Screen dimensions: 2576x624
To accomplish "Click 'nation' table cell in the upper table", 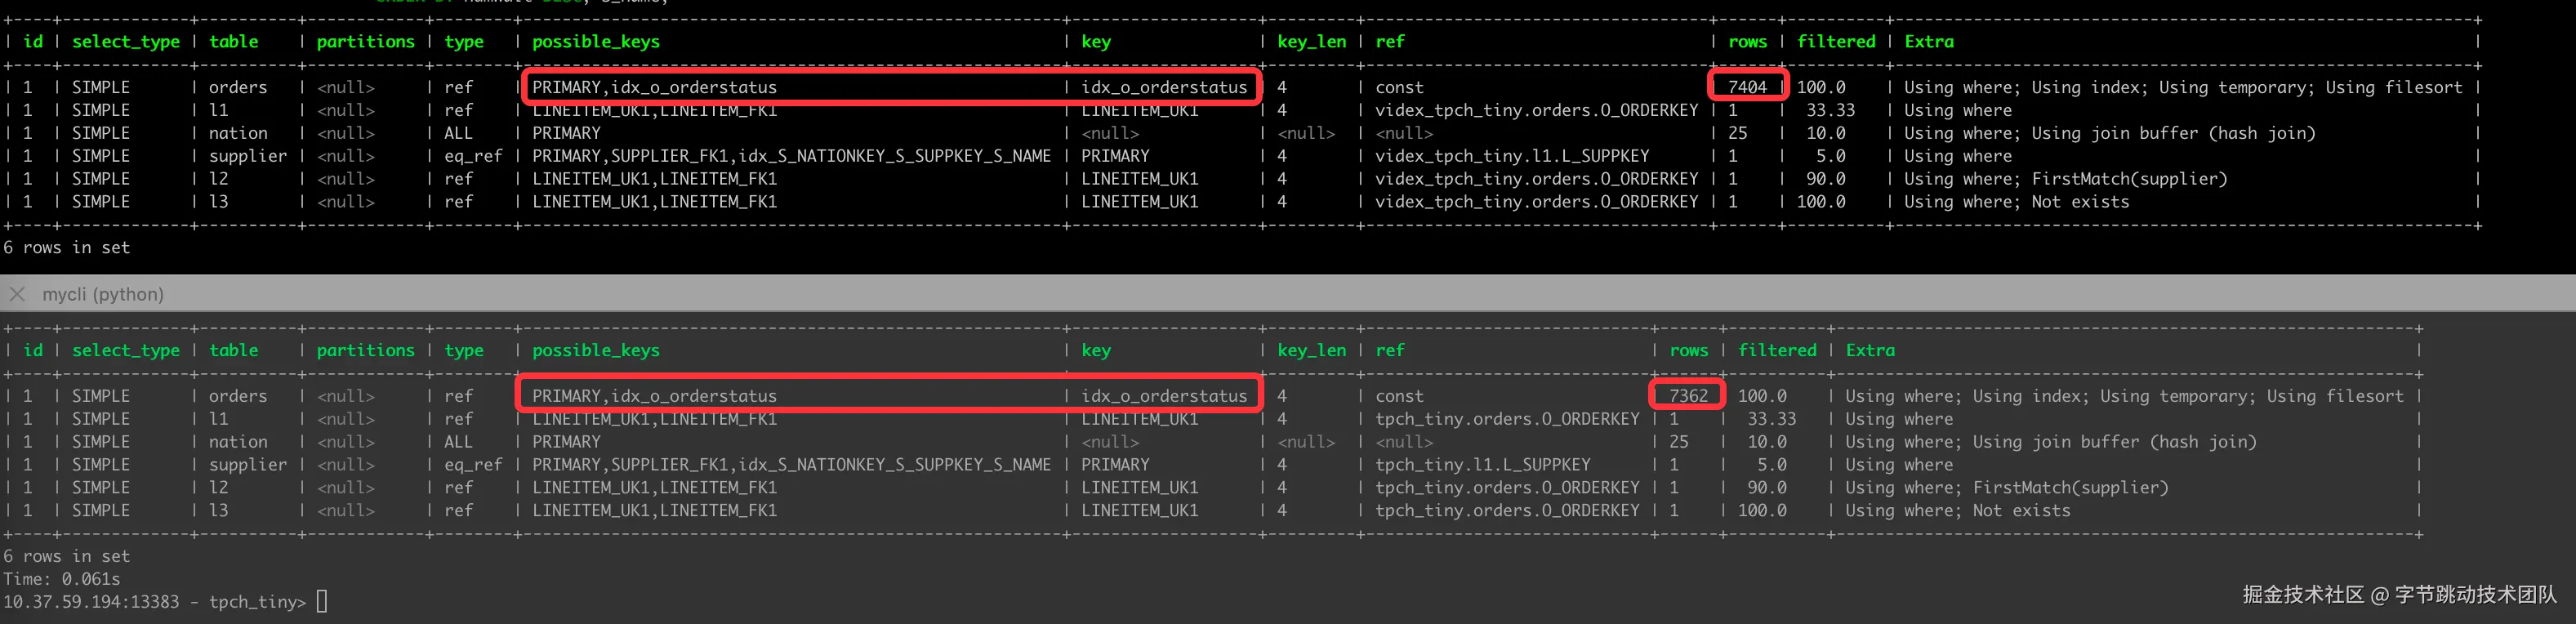I will tap(238, 133).
